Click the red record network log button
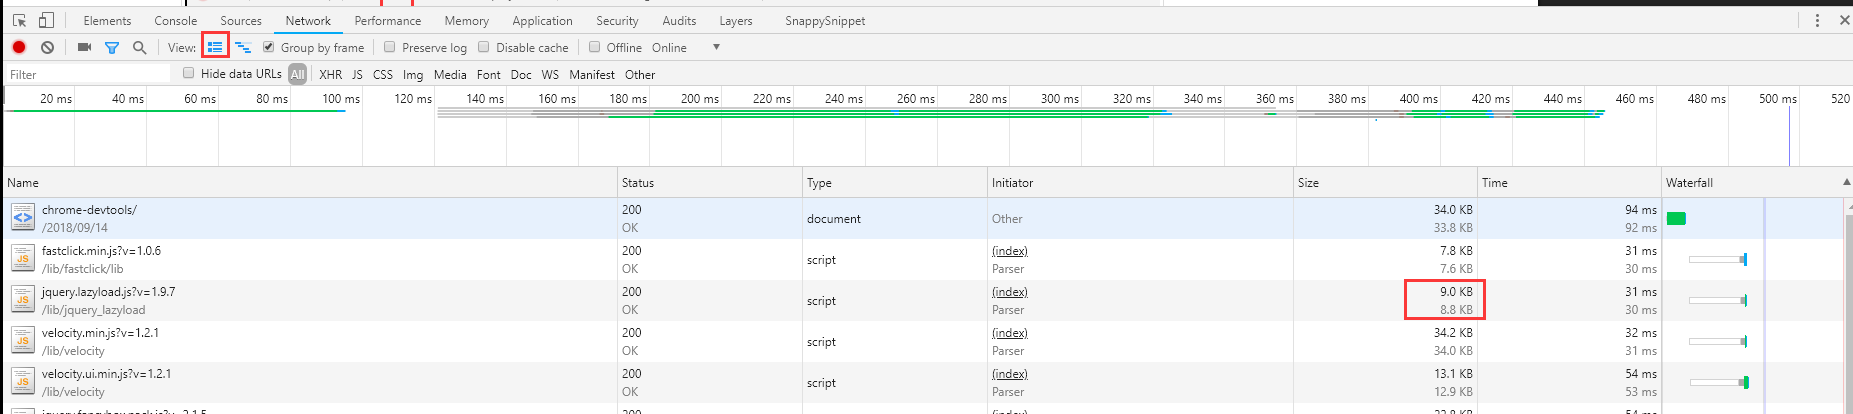This screenshot has width=1853, height=414. coord(19,47)
